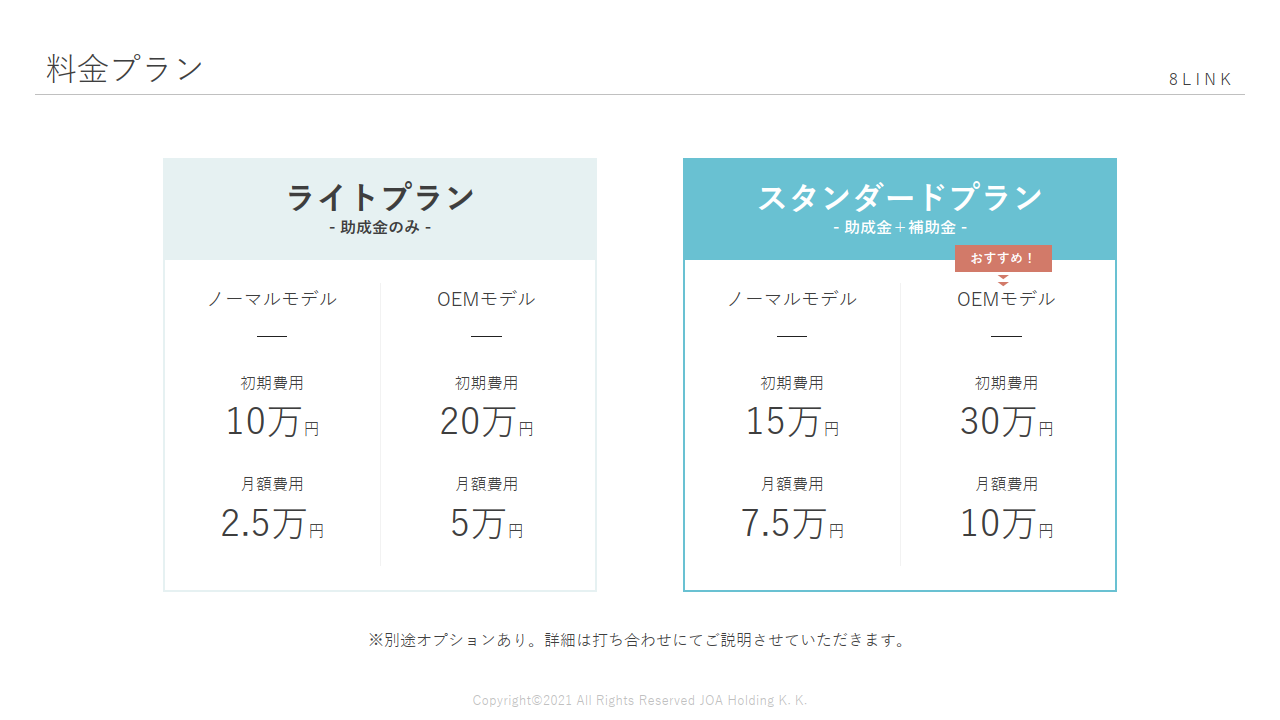Click the 5万円 monthly fee
This screenshot has width=1280, height=720.
(486, 523)
